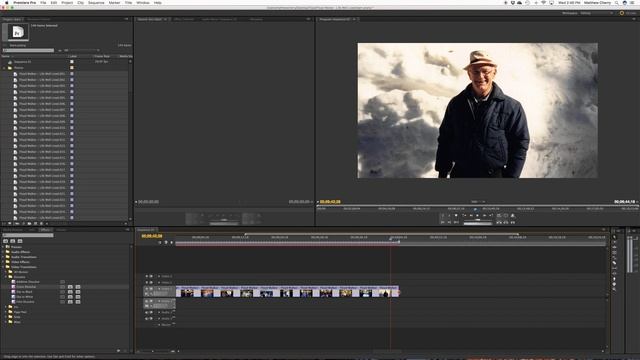Screen dimensions: 640x360
Task: Open the Sequence menu
Action: tap(96, 2)
